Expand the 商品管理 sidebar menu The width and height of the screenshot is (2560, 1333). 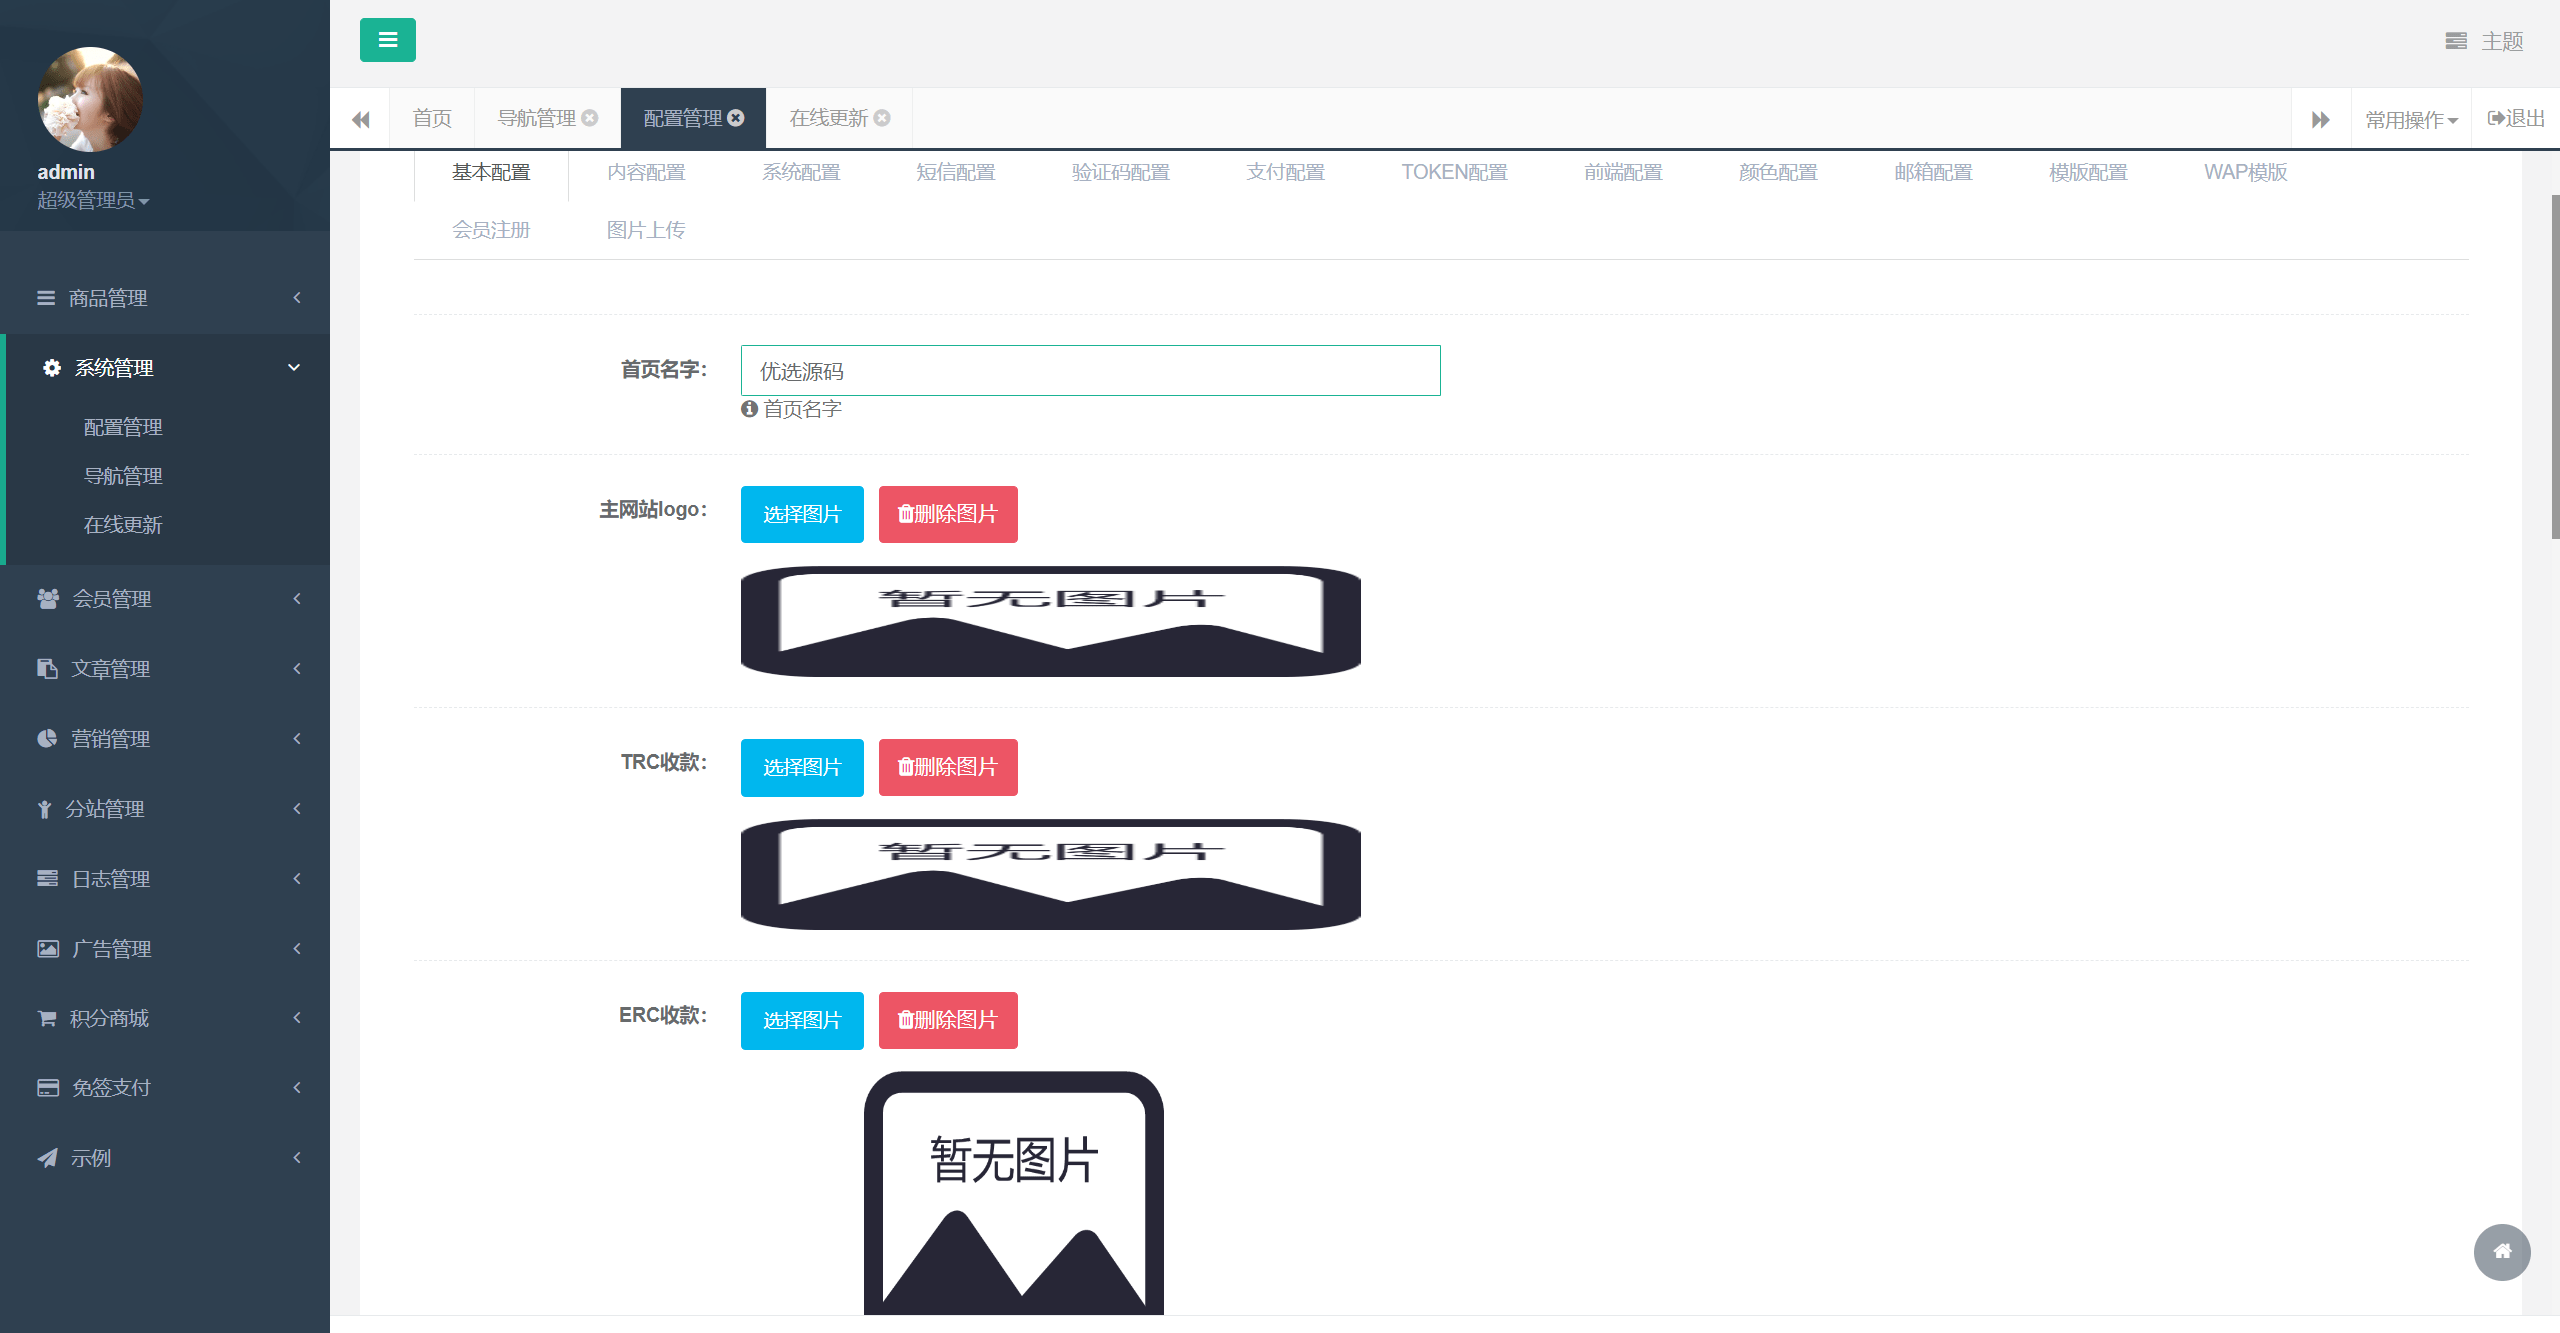[165, 298]
